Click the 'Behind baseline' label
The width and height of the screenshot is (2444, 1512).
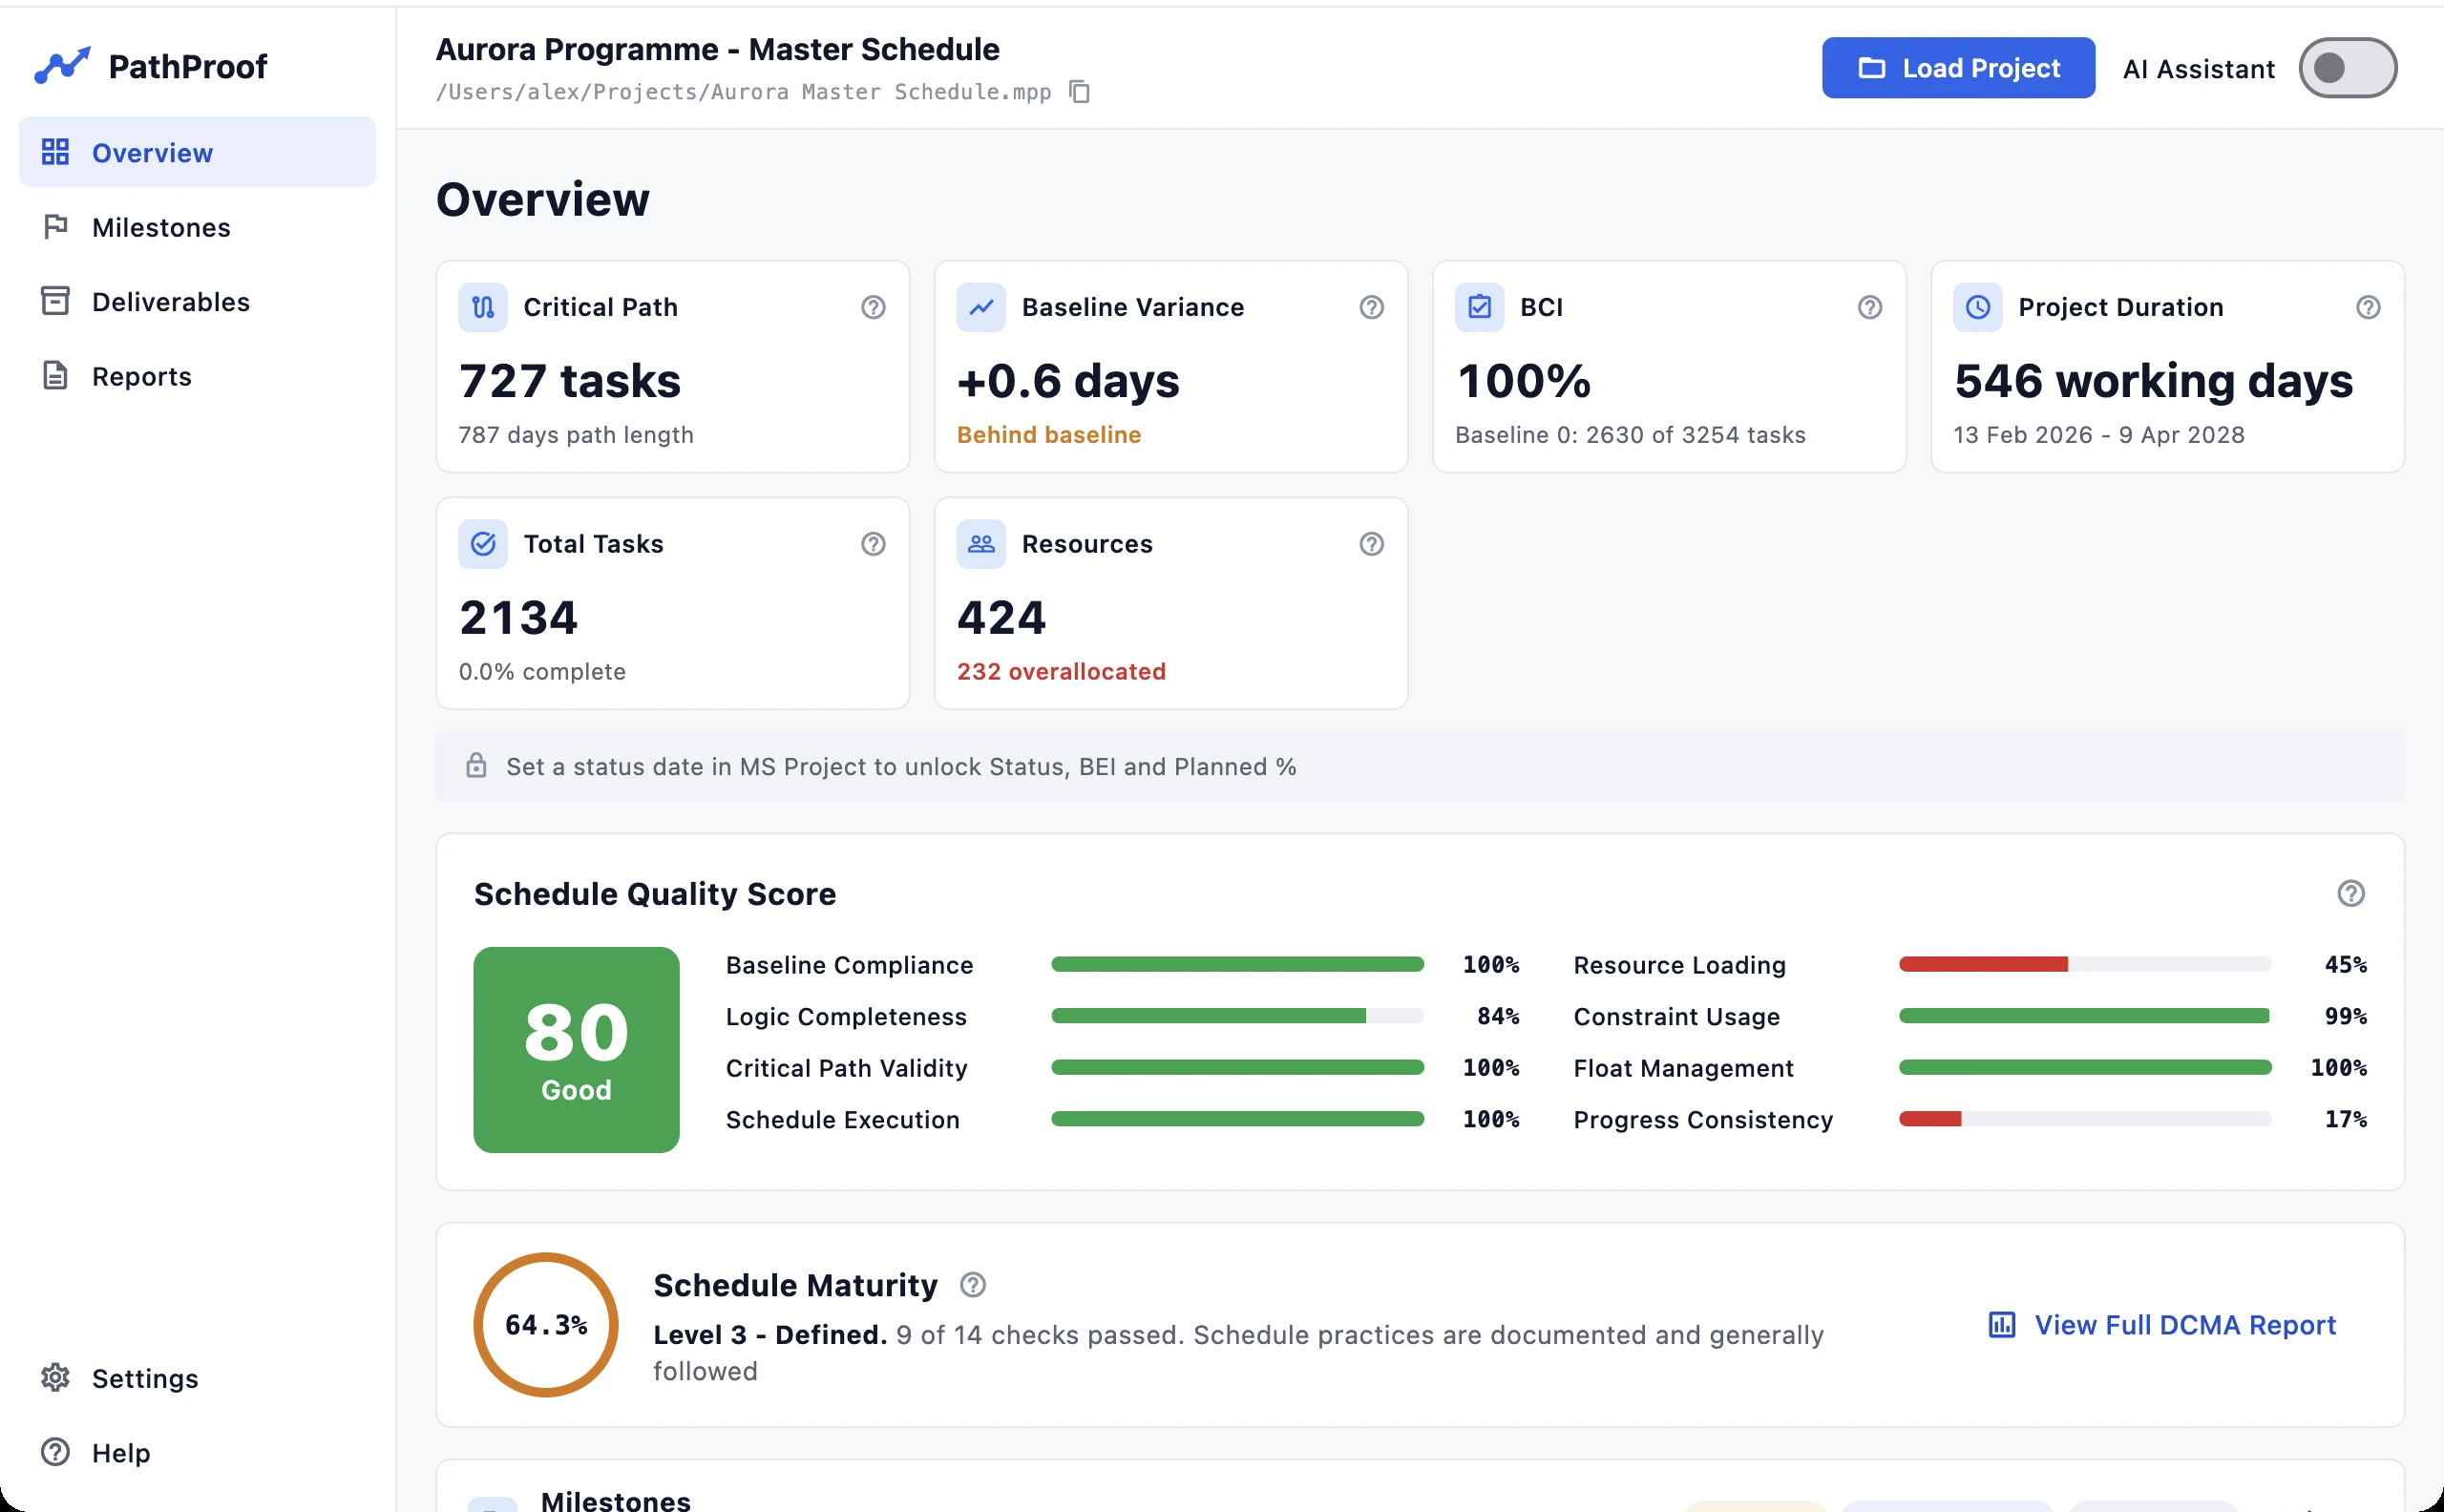[1049, 435]
